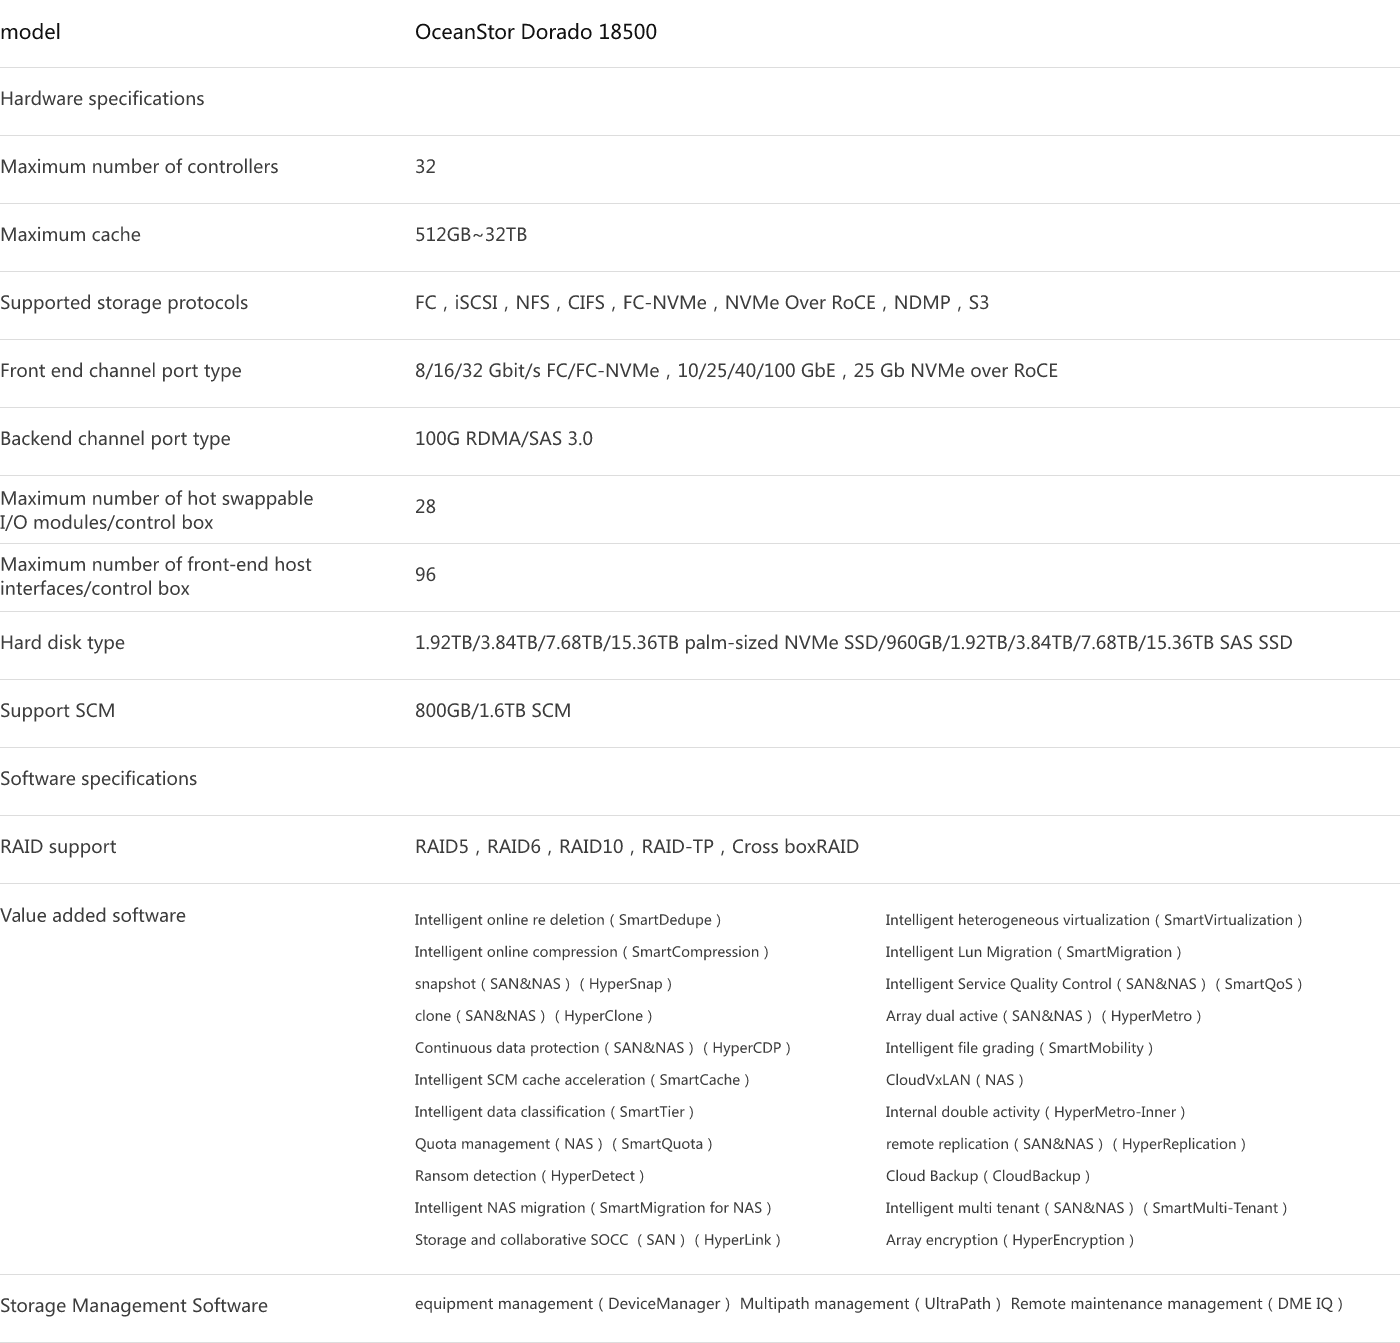
Task: Click the Maximum number of controllers label
Action: 139,167
